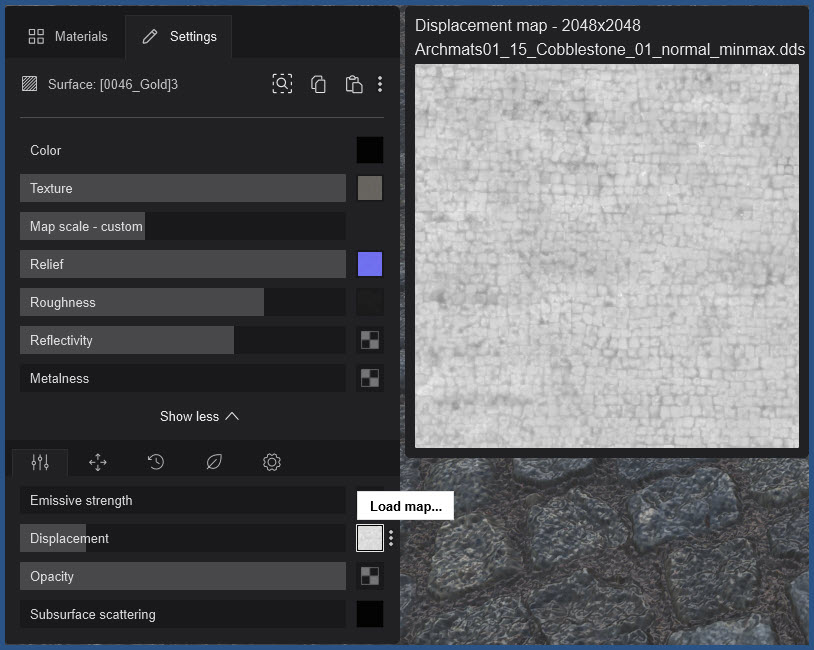Screen dimensions: 814x650
Task: Select the Map scale - custom entry
Action: tap(82, 226)
